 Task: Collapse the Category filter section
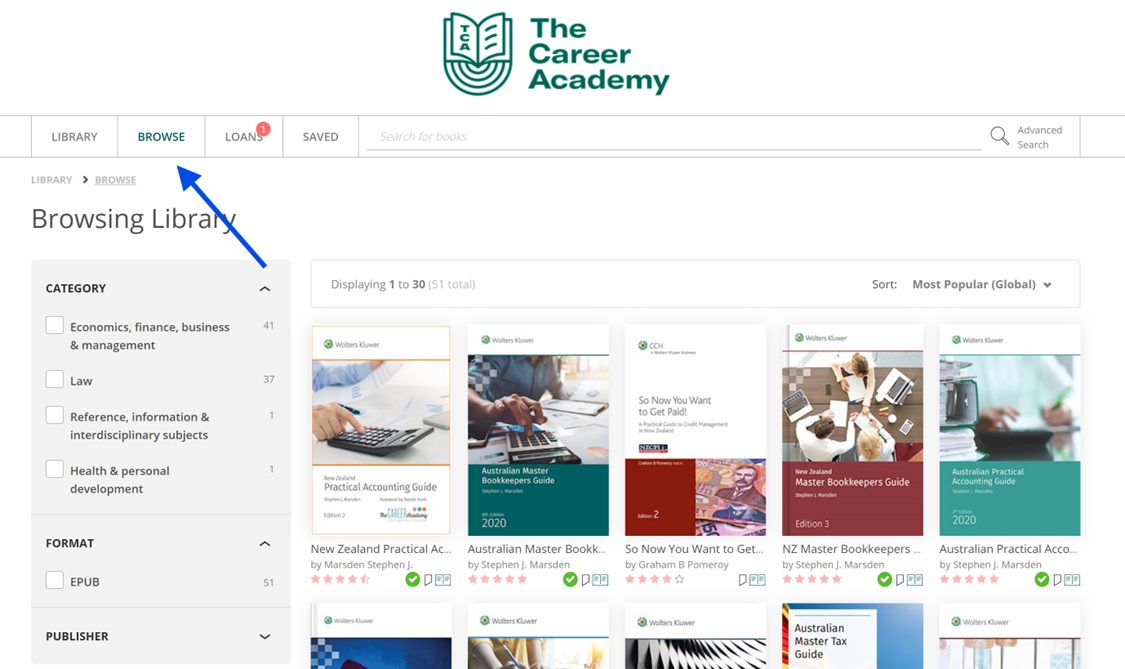pos(265,289)
